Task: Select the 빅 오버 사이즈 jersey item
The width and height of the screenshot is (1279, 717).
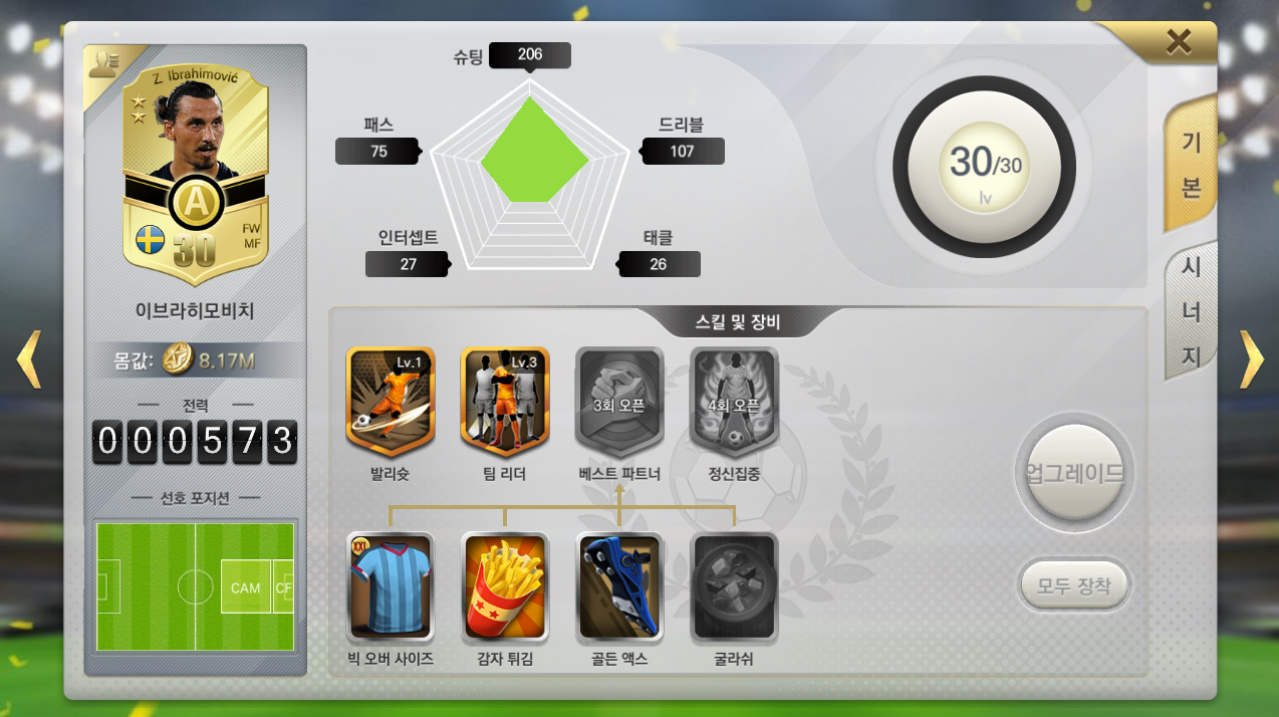Action: point(390,587)
